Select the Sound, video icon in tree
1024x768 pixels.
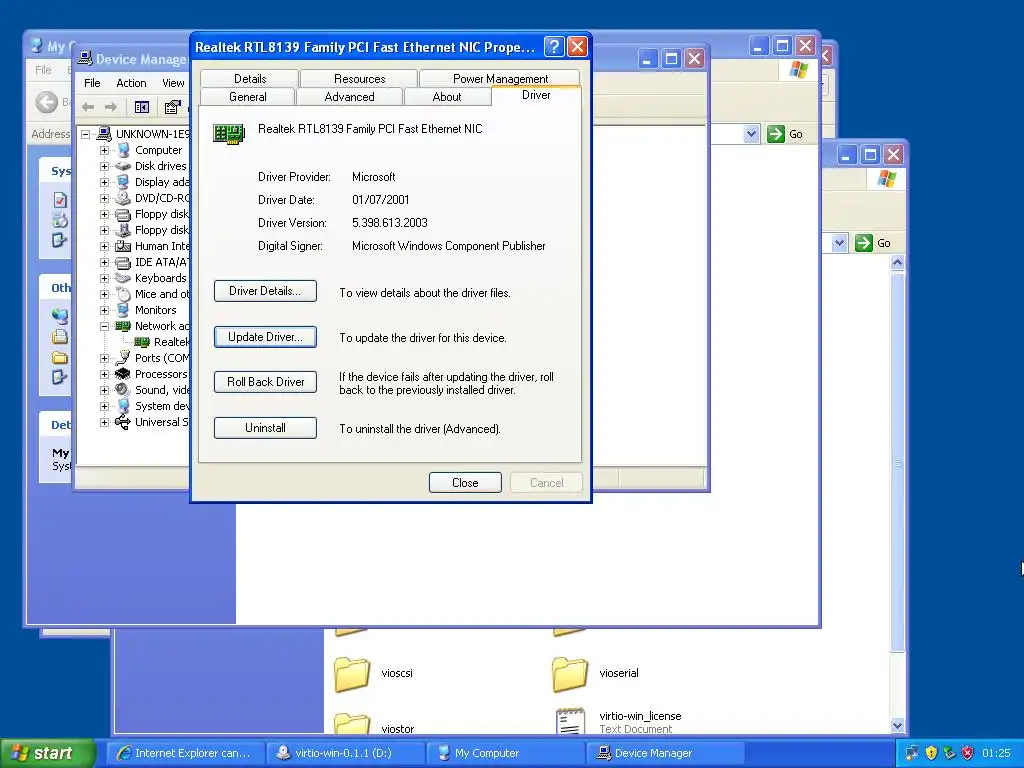(123, 390)
